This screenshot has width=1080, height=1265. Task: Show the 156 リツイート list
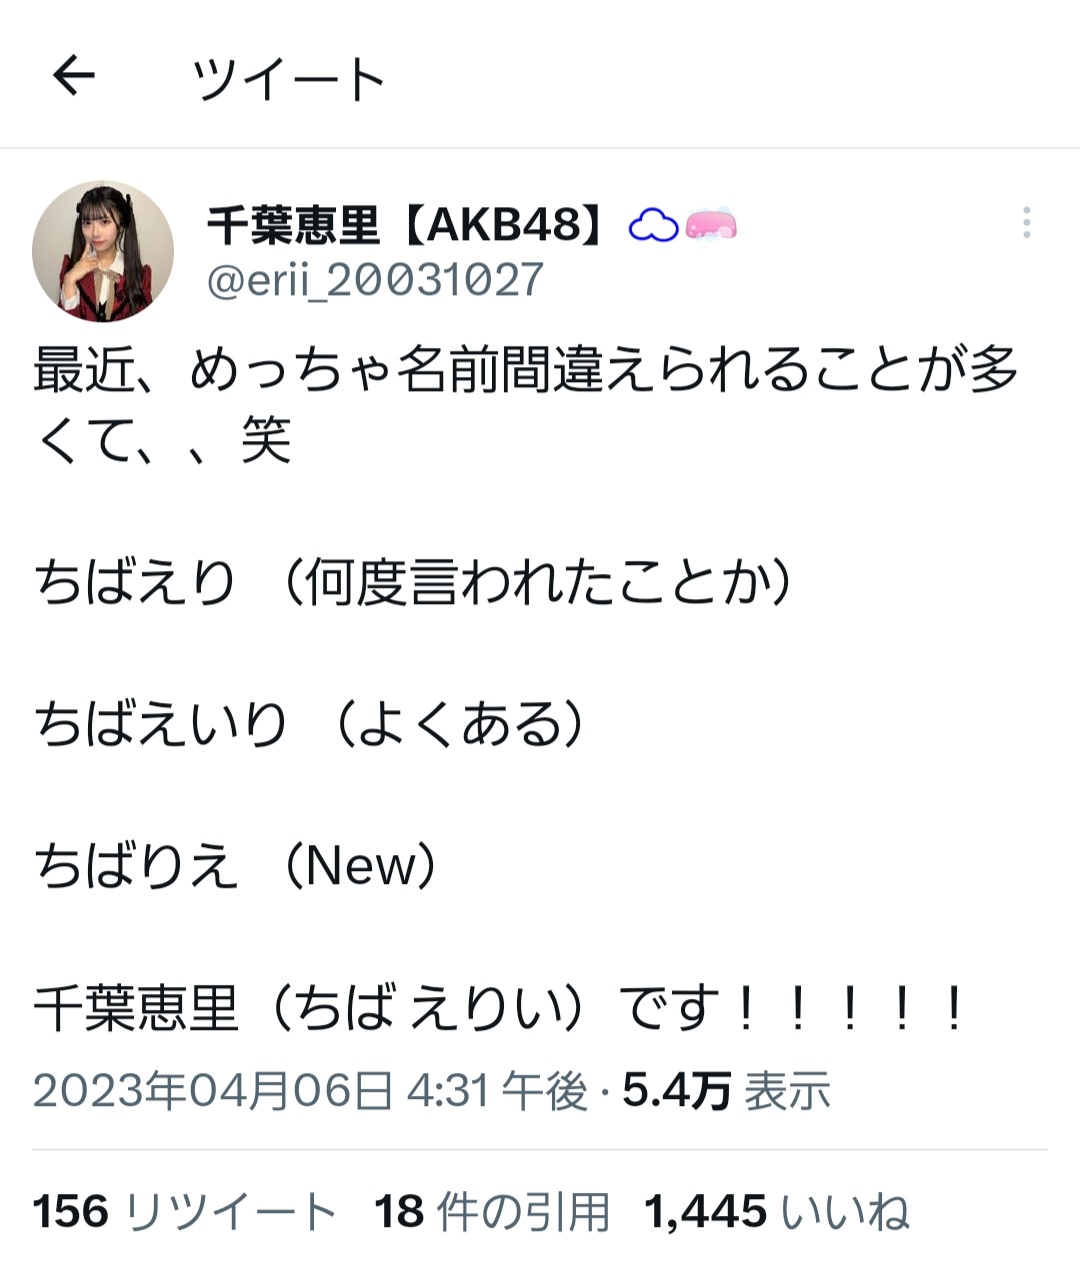pos(185,1212)
